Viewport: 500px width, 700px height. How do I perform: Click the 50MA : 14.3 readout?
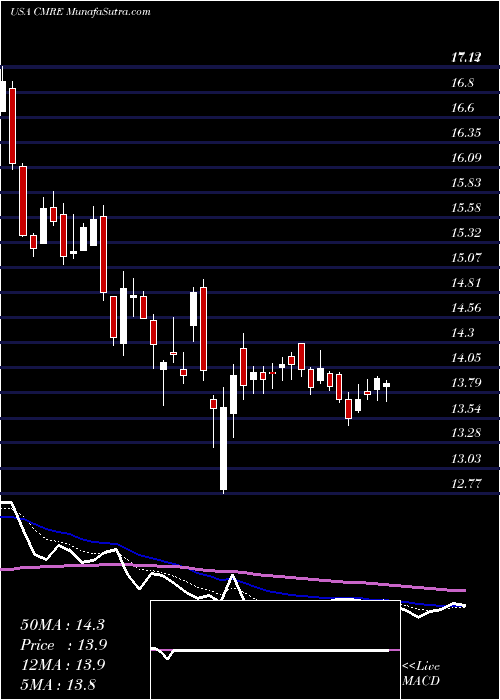(x=62, y=625)
